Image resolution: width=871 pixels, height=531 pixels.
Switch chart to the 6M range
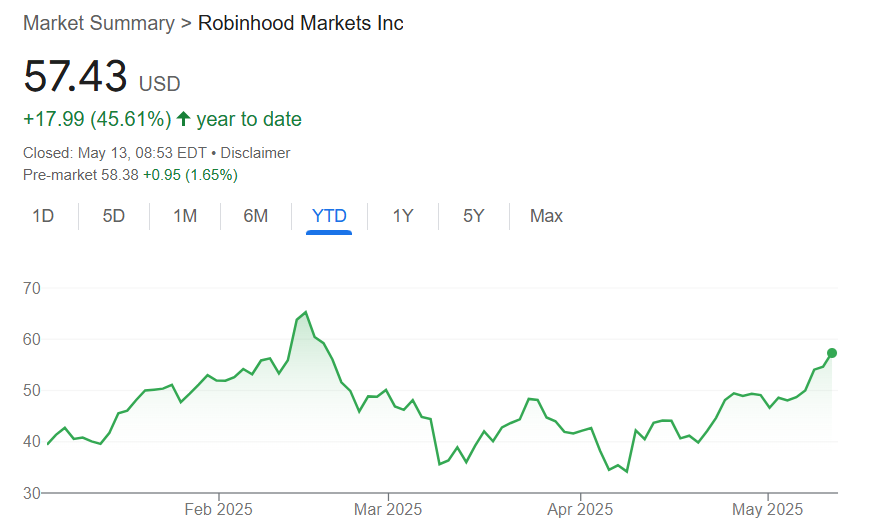[x=256, y=216]
